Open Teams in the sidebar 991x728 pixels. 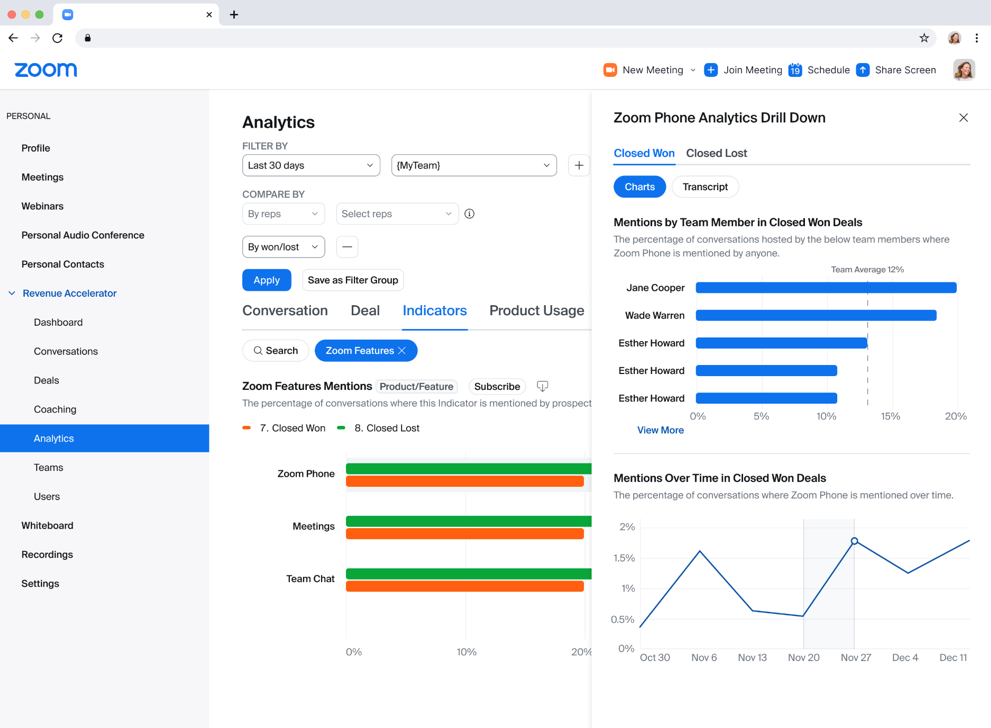tap(49, 468)
